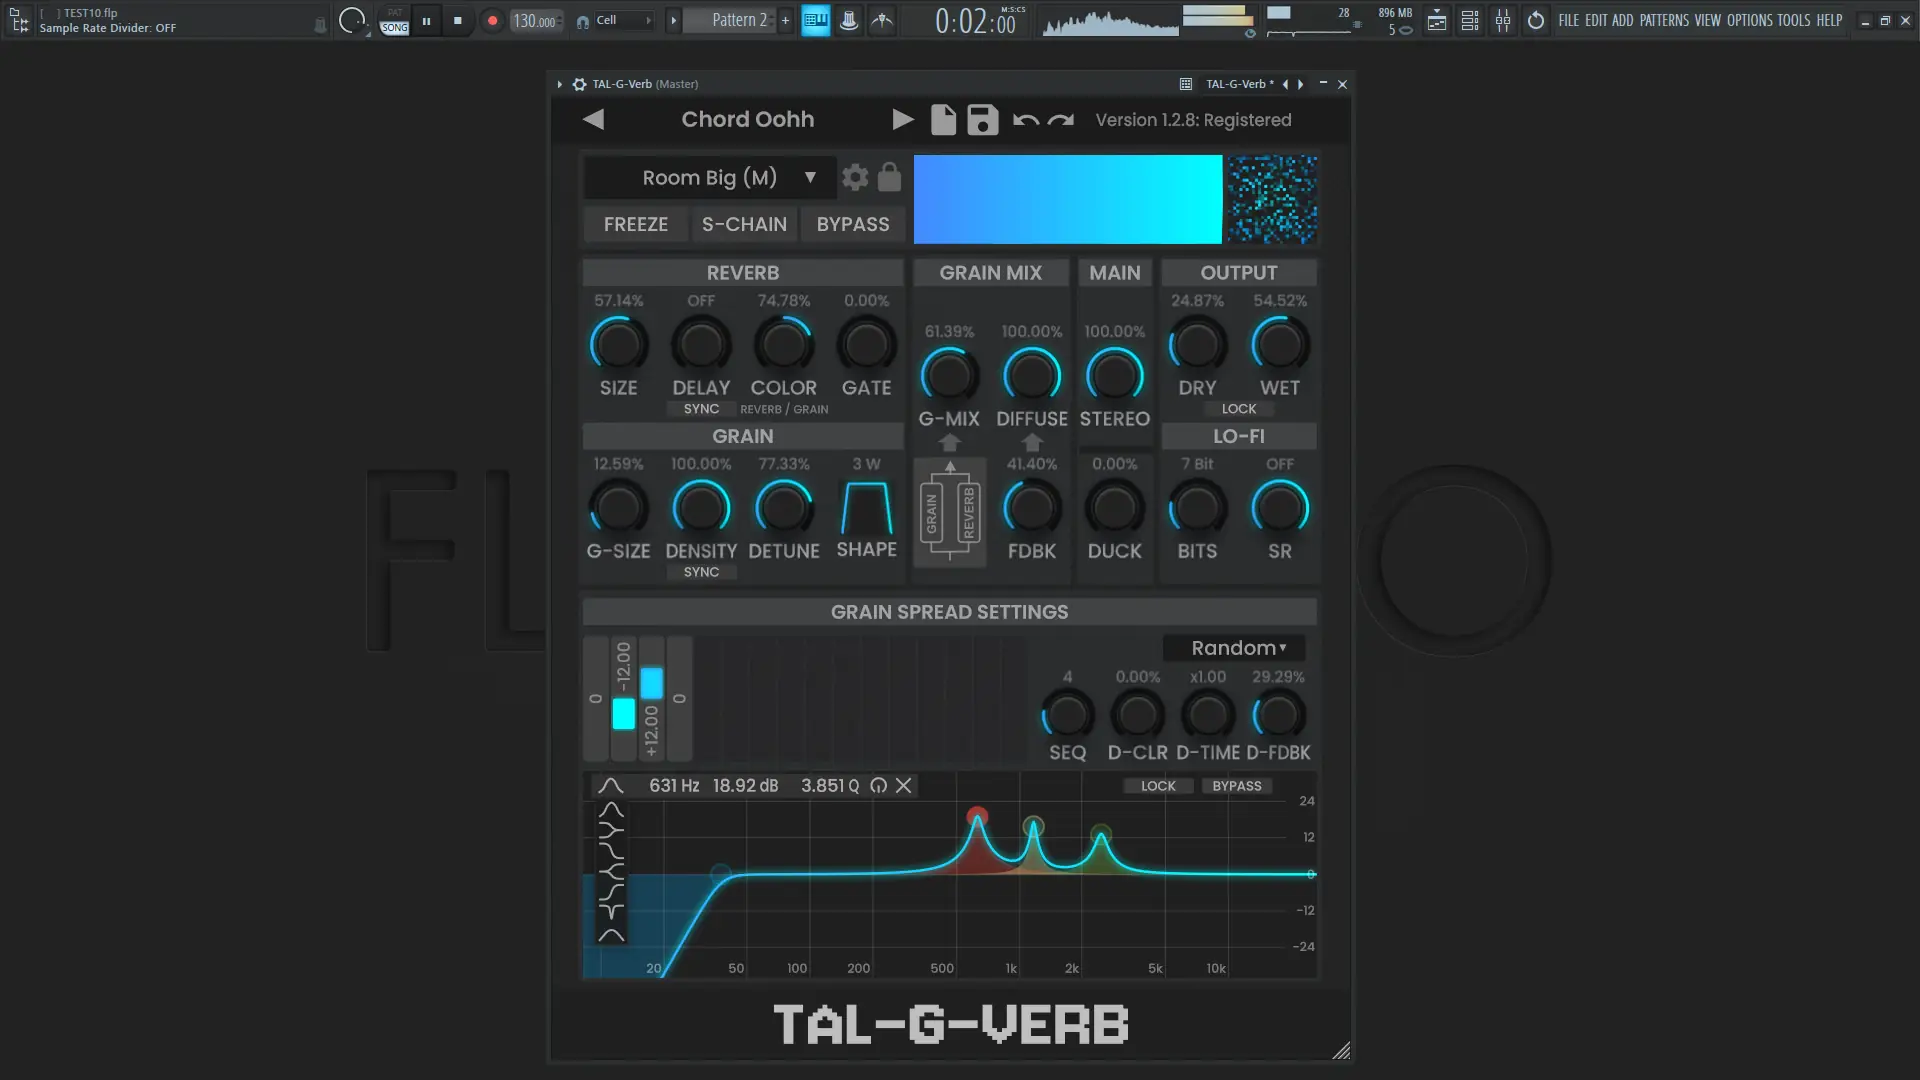Remove EQ band with the X icon

(903, 786)
